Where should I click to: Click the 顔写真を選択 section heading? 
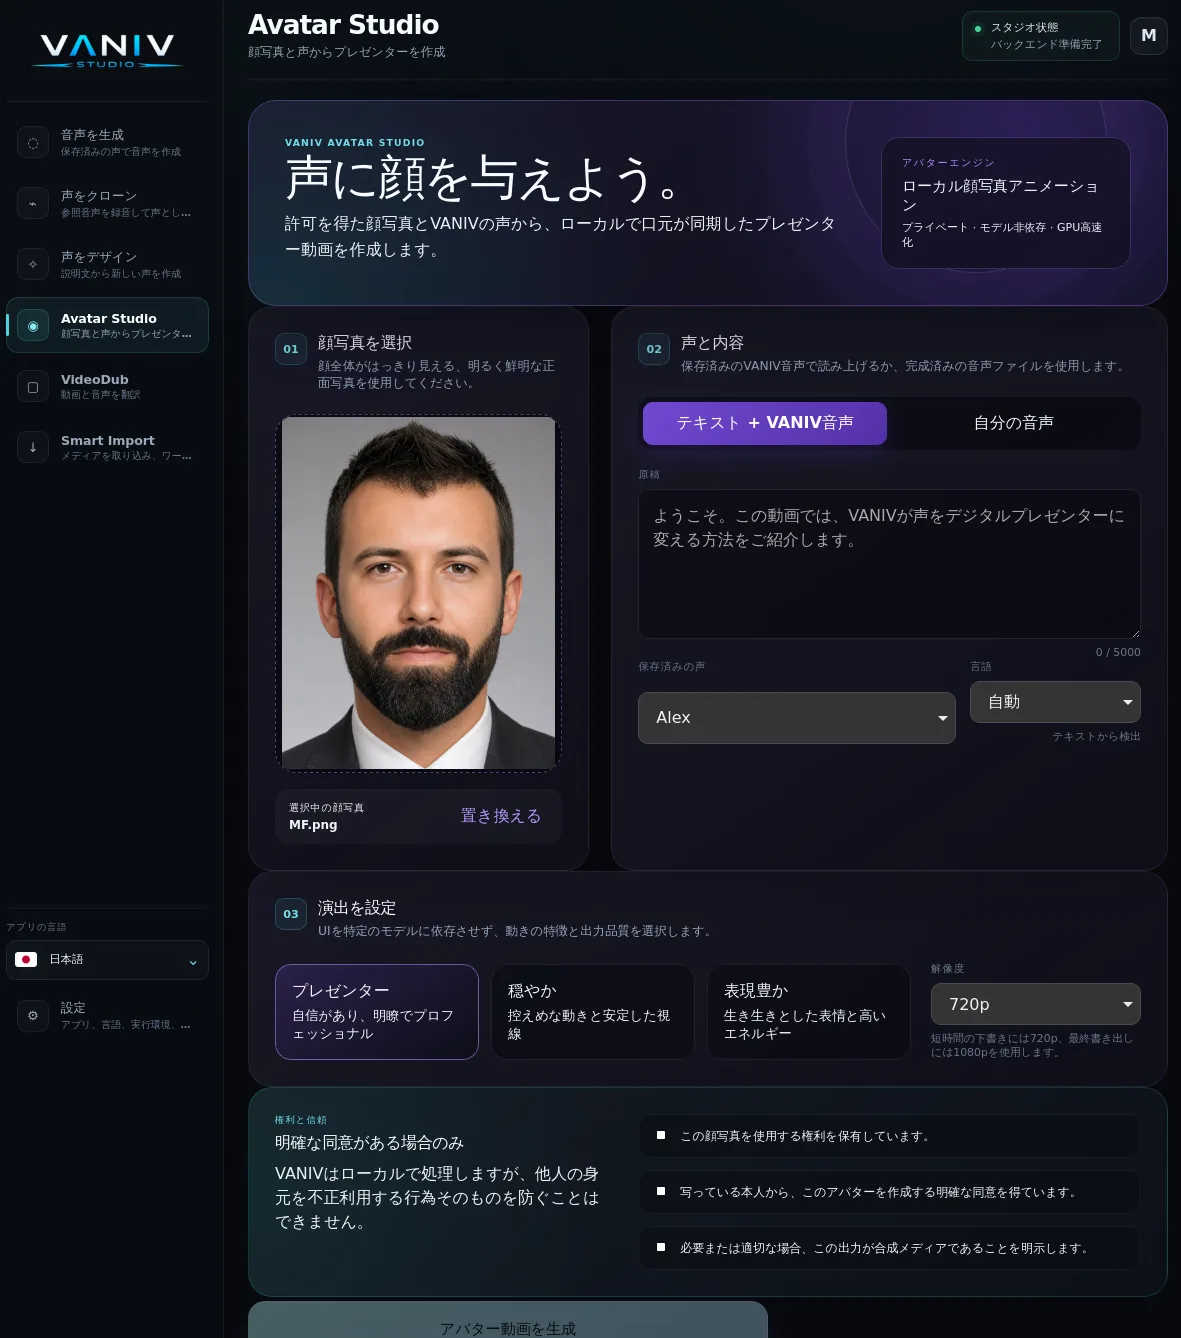pyautogui.click(x=365, y=343)
